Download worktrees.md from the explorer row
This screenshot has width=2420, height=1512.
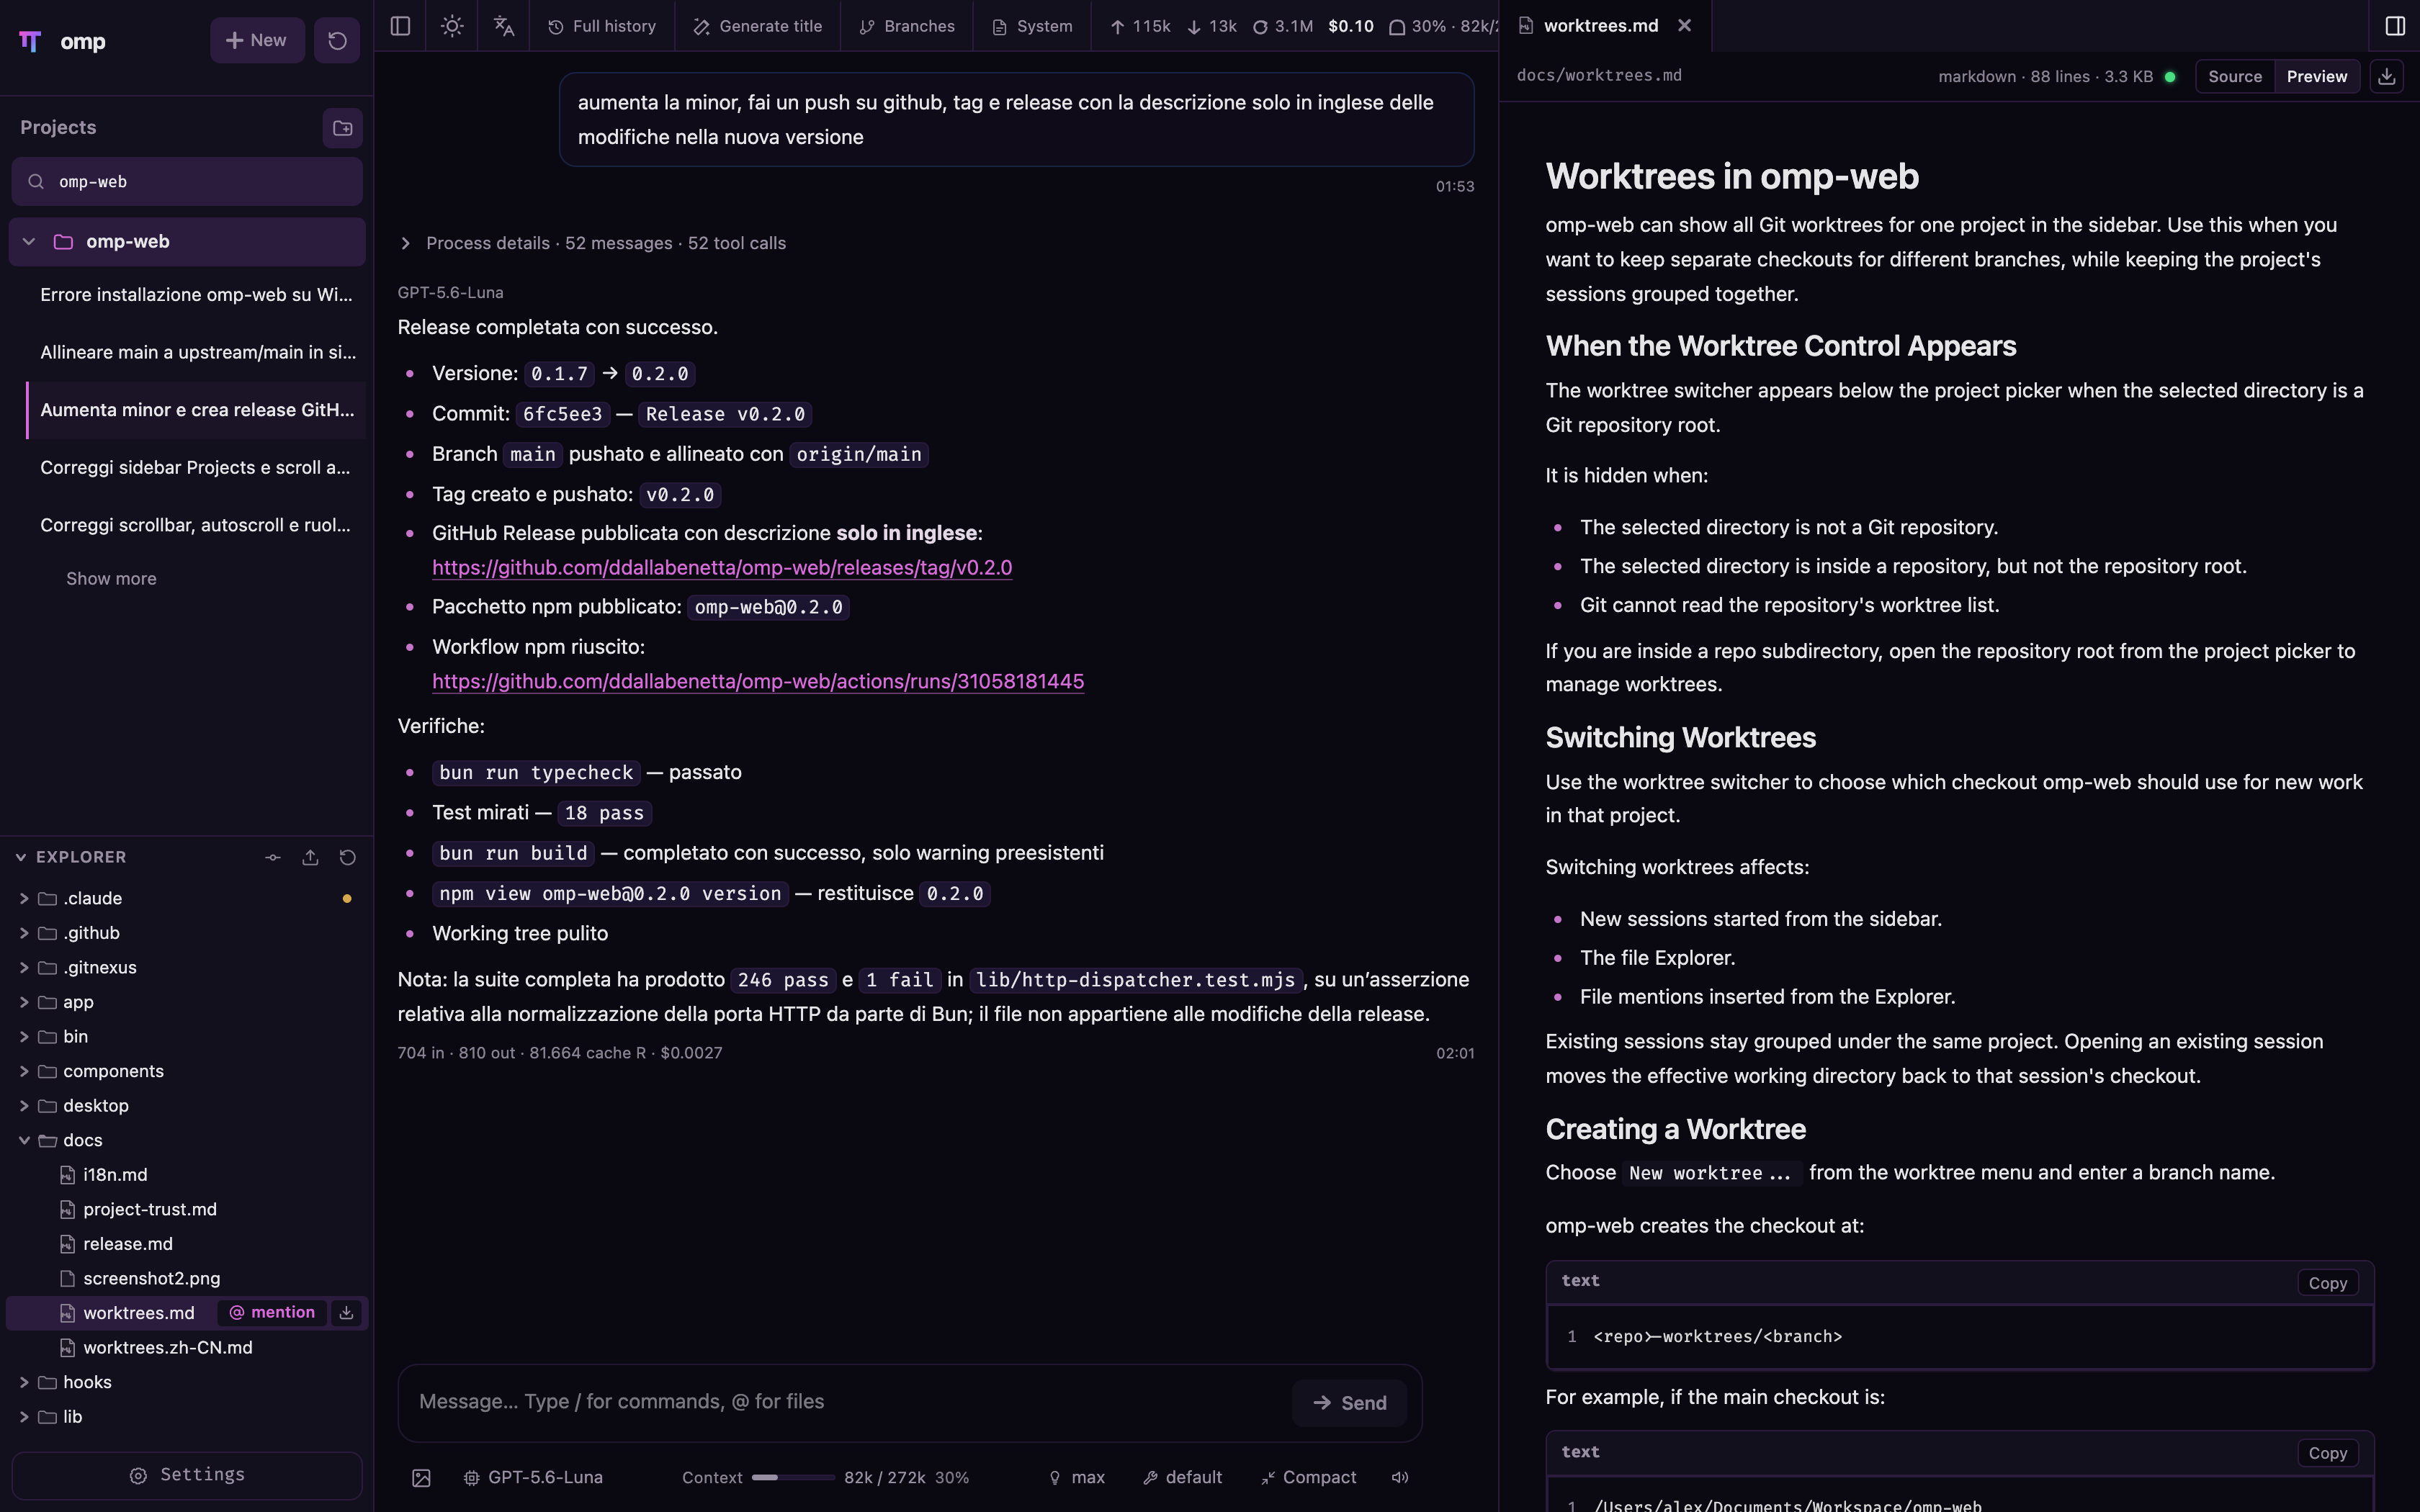346,1313
